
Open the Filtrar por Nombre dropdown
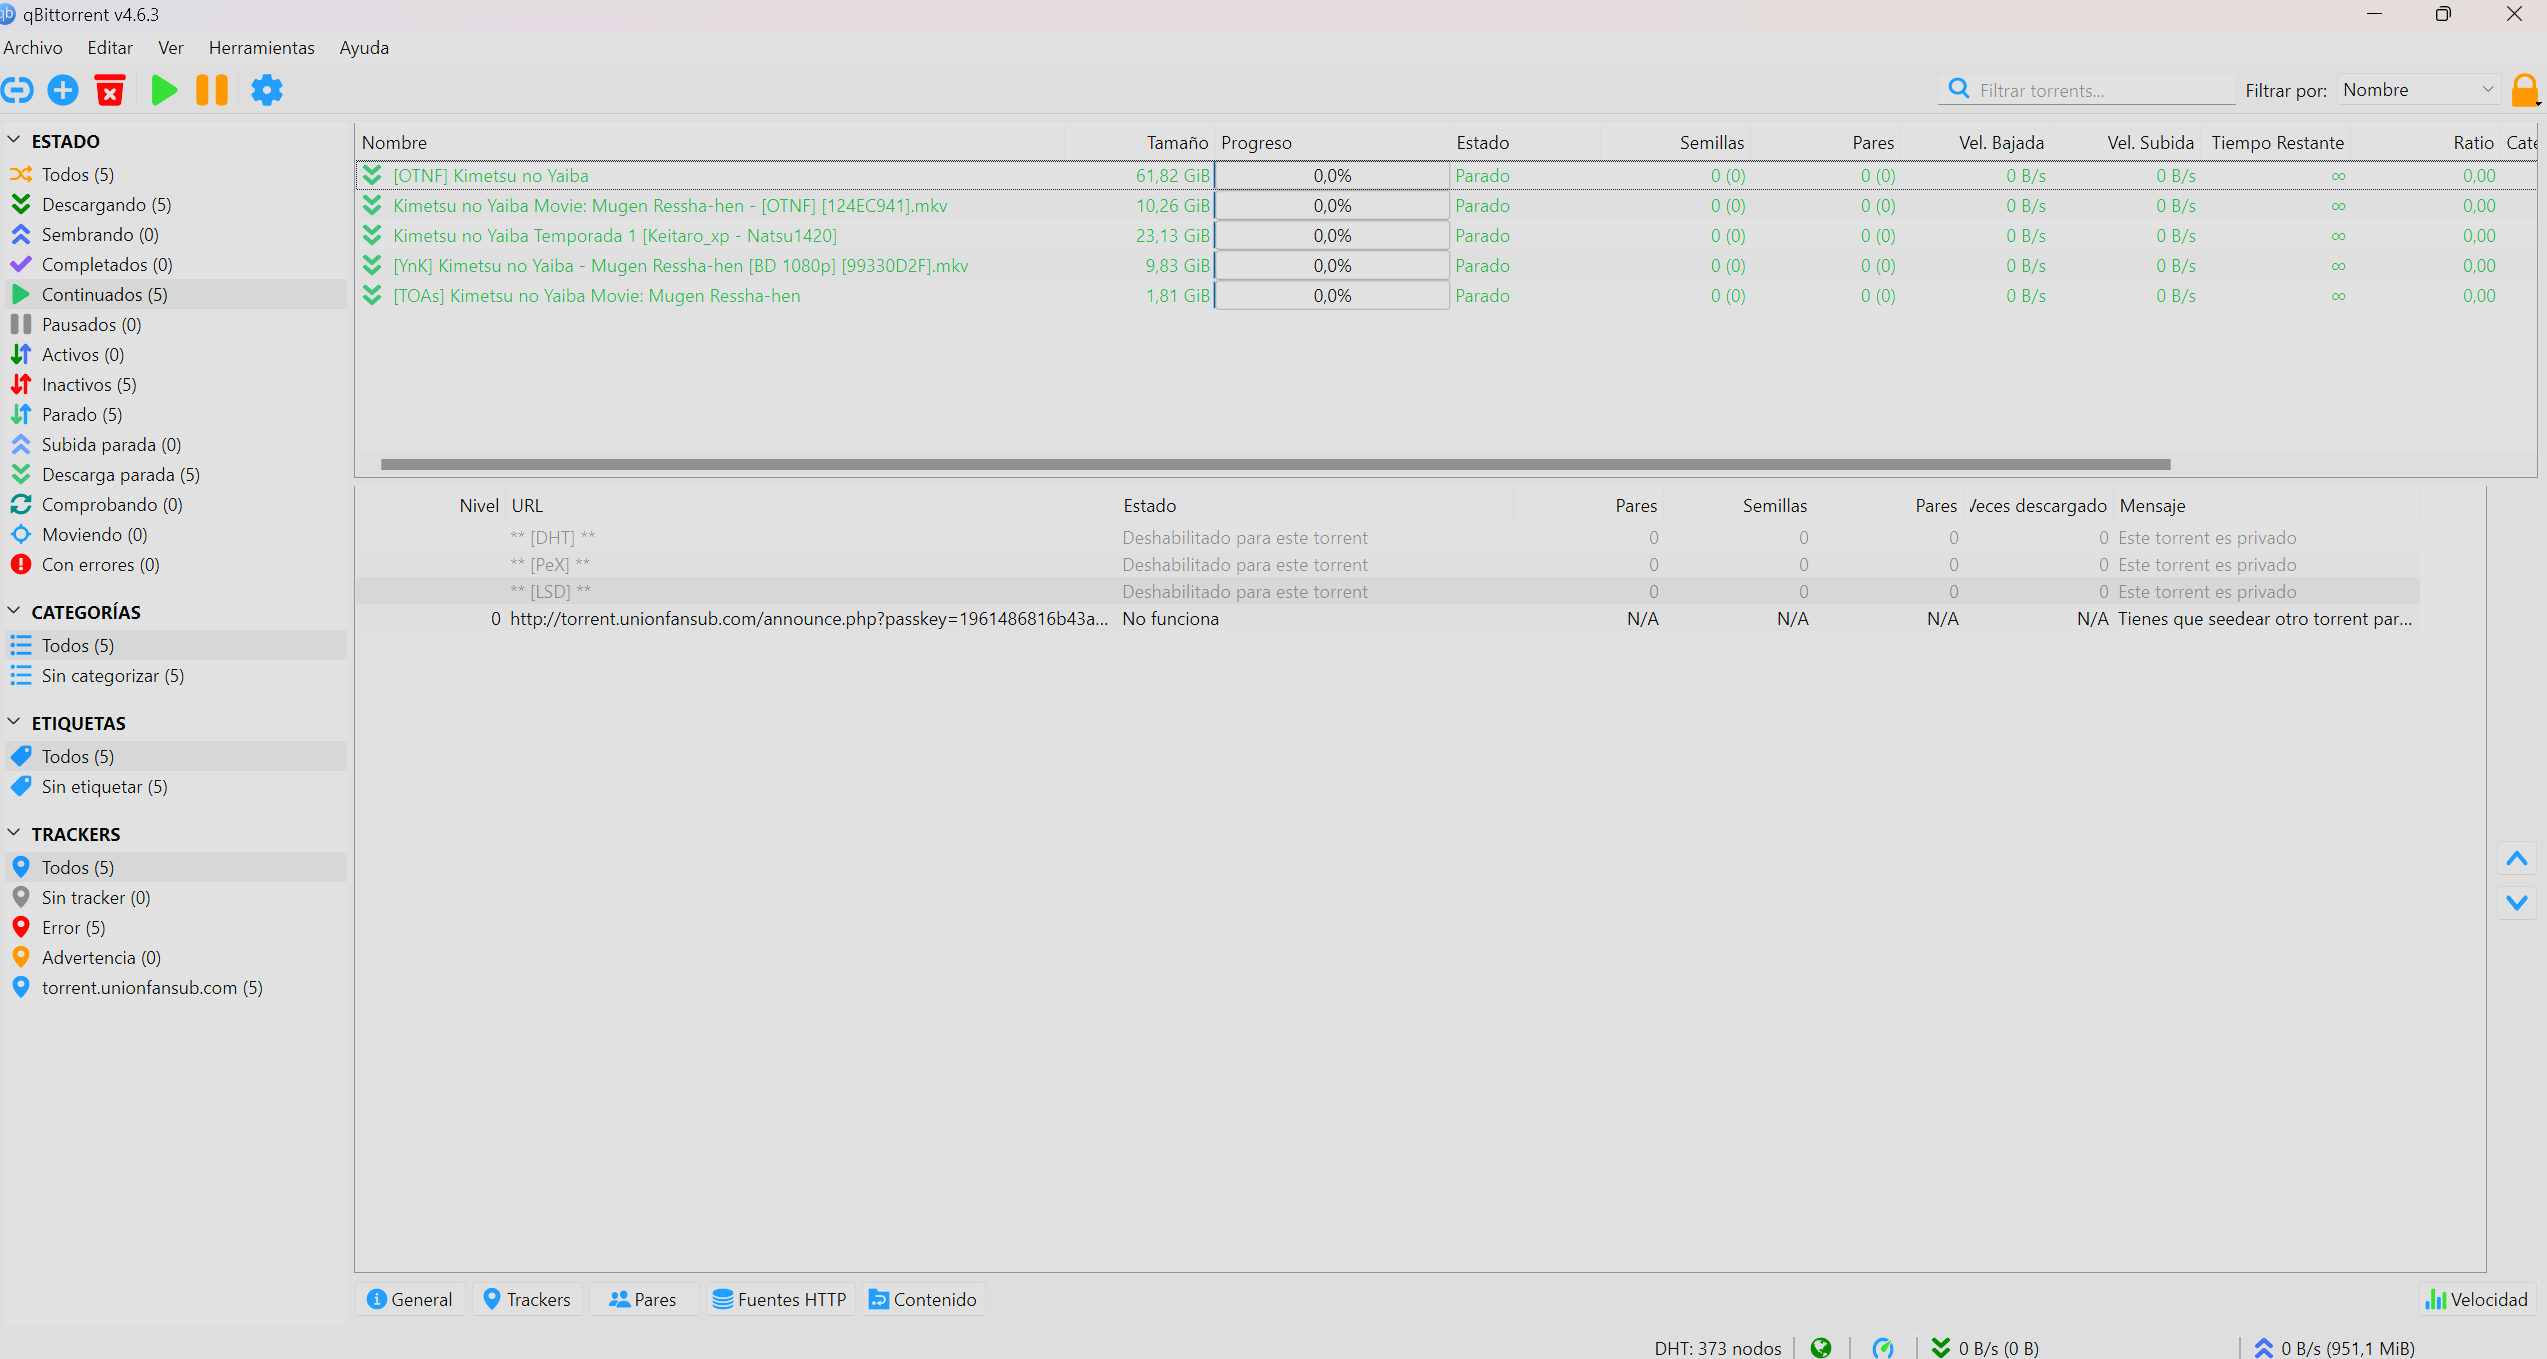point(2418,90)
